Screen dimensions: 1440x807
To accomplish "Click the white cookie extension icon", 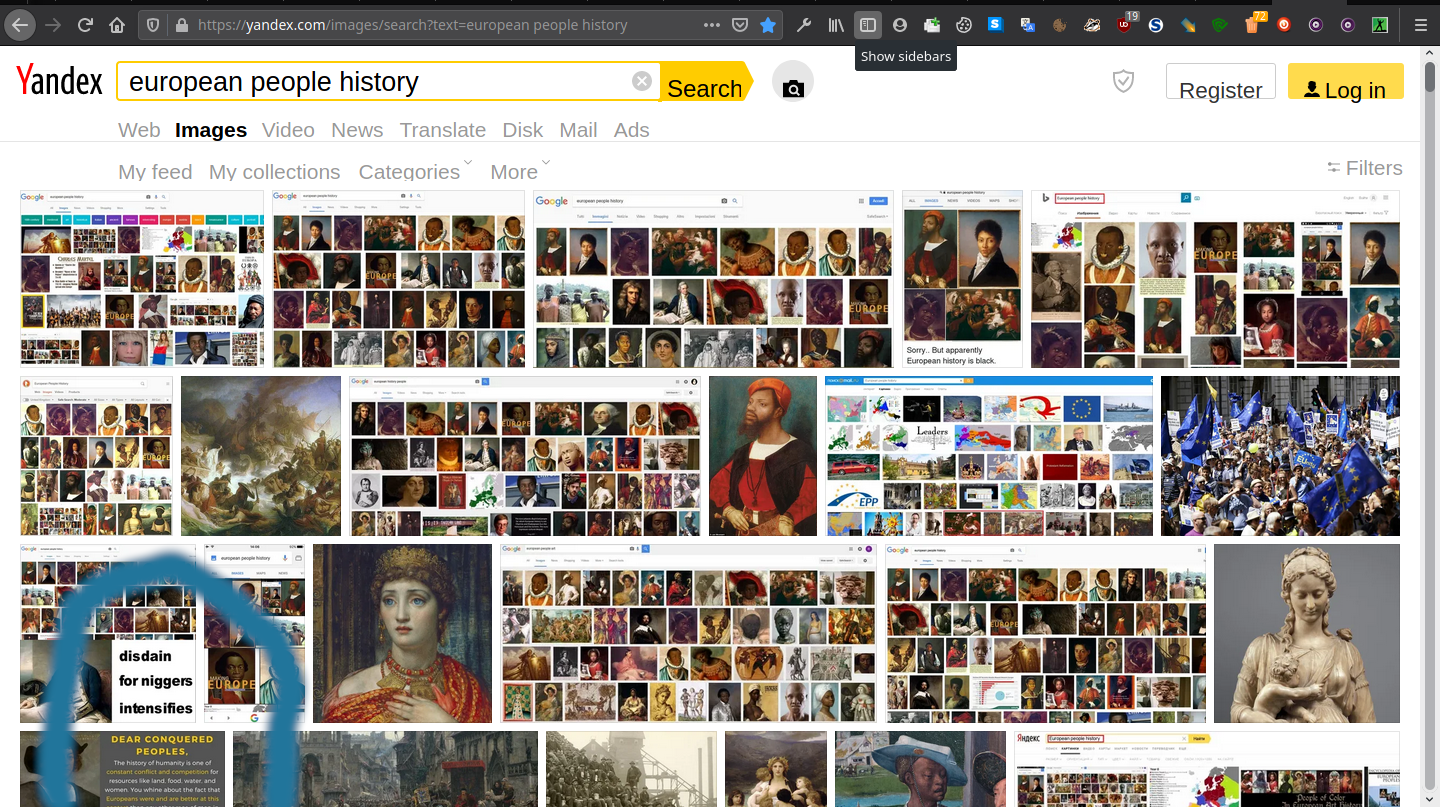I will [x=964, y=25].
